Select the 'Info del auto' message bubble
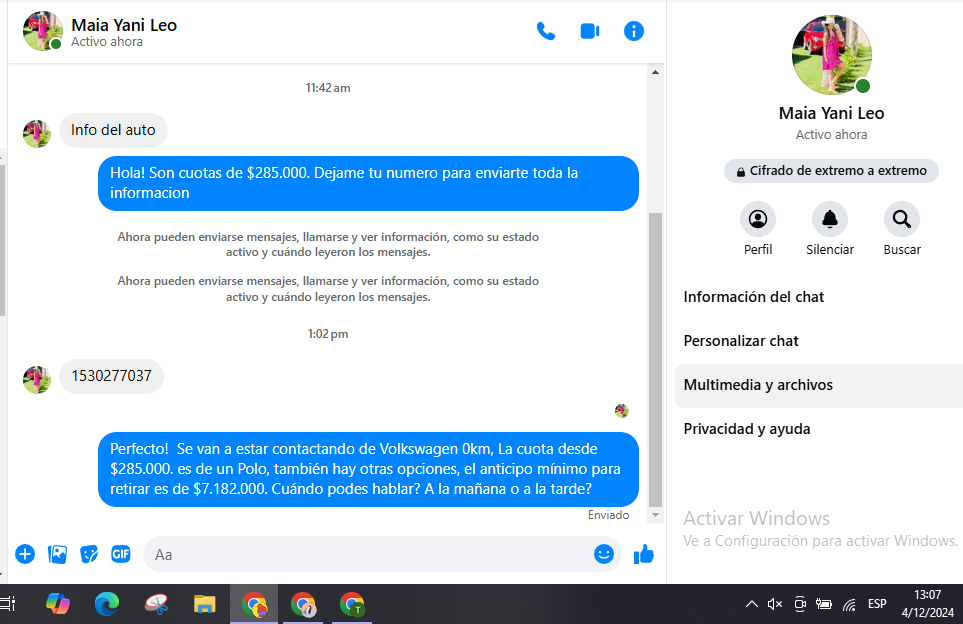The width and height of the screenshot is (963, 624). [114, 130]
